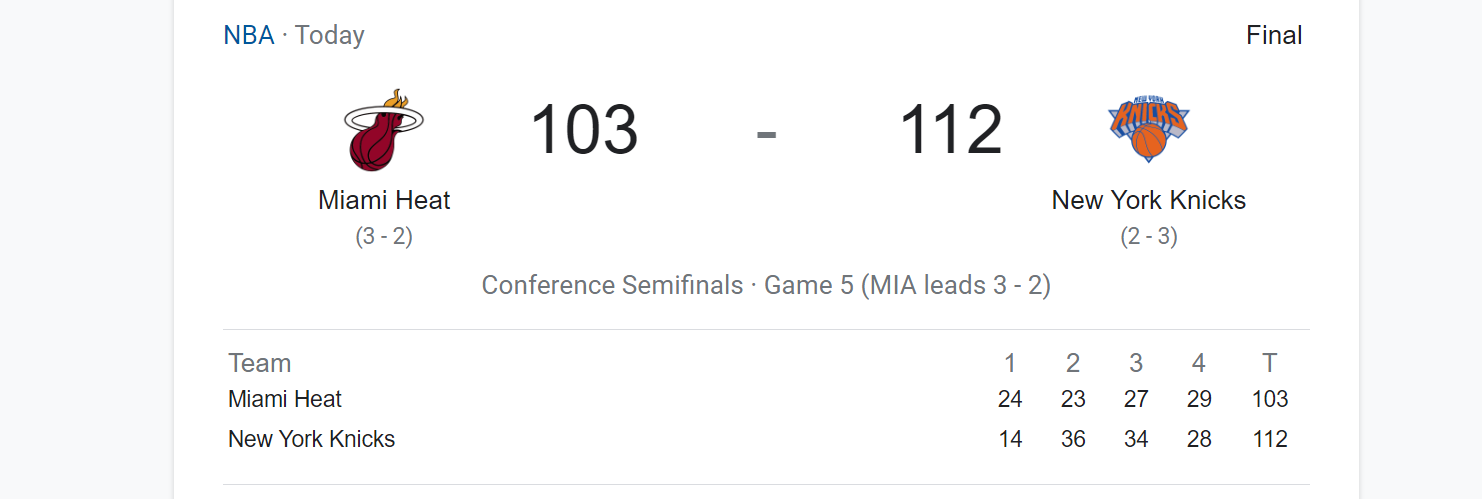The image size is (1482, 499).
Task: Click Miami Heat's (3 - 2) record
Action: [x=384, y=237]
